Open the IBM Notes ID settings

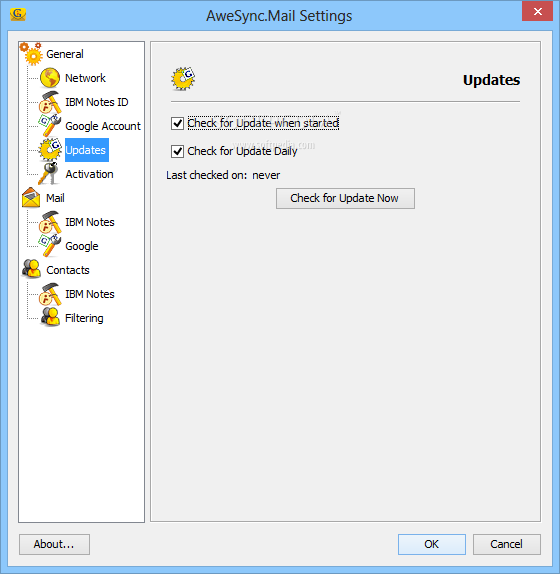[97, 102]
